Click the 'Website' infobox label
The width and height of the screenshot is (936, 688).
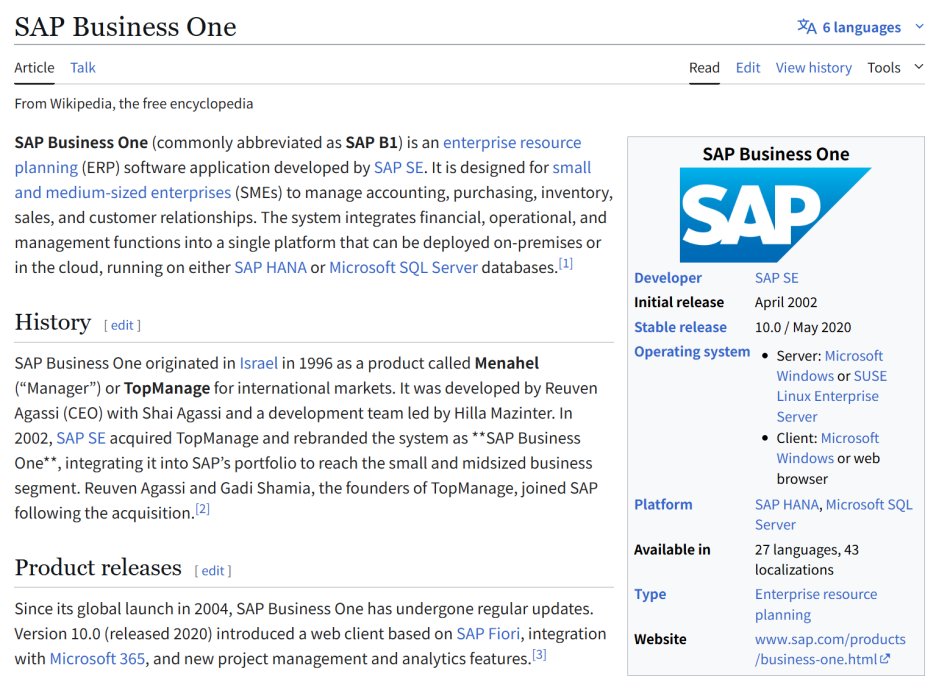660,639
